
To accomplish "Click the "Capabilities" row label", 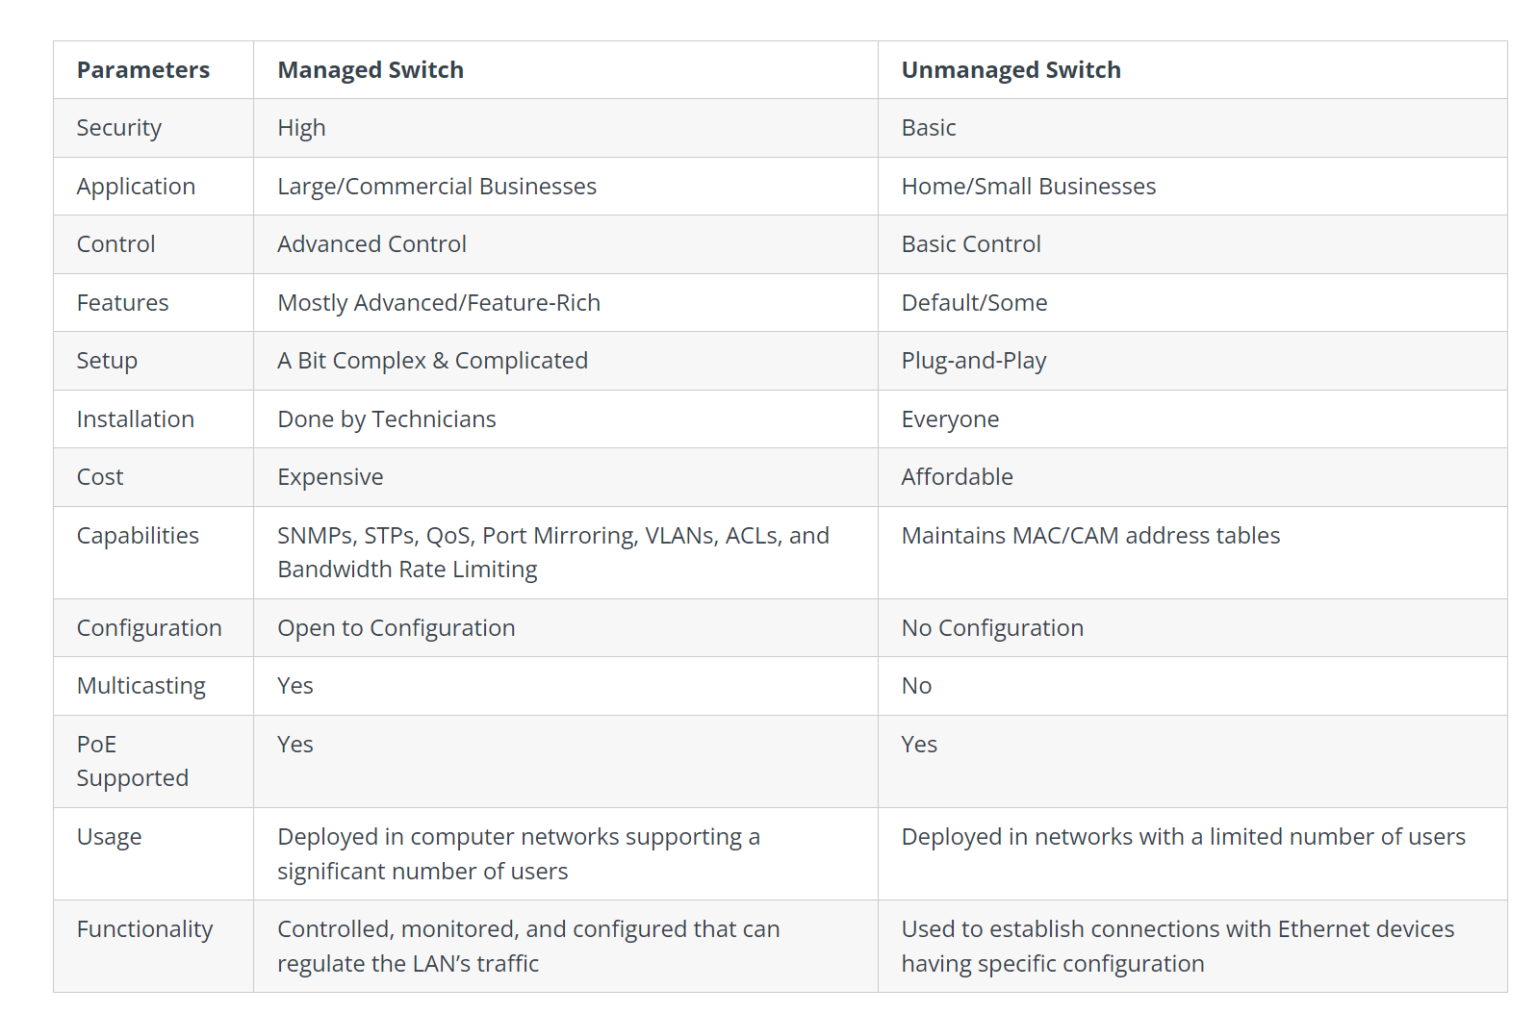I will pos(138,536).
